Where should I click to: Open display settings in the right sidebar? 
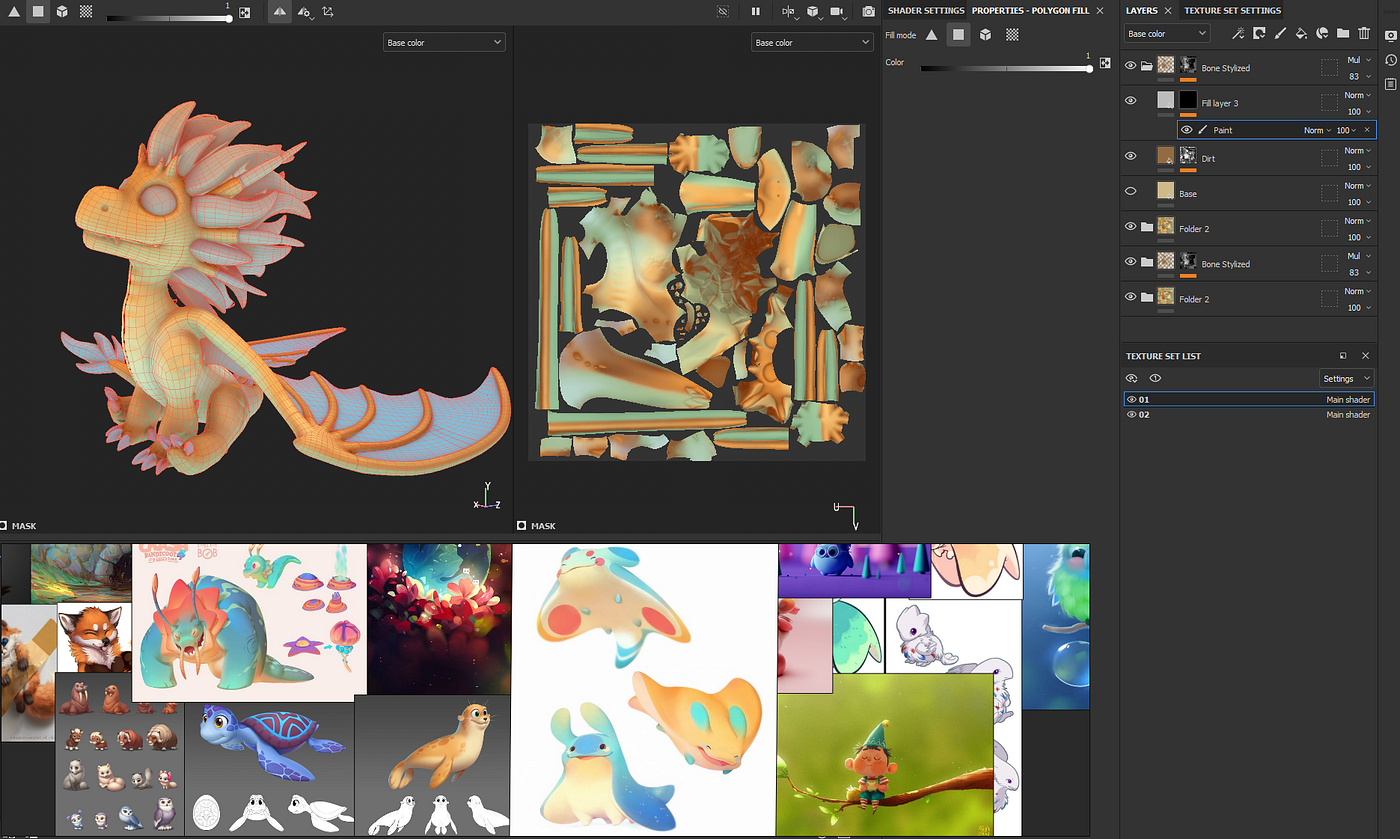(x=1390, y=35)
